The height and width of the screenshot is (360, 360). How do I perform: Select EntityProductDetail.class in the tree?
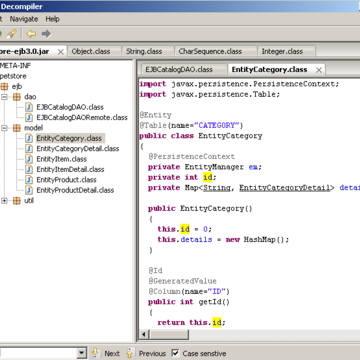(x=75, y=190)
